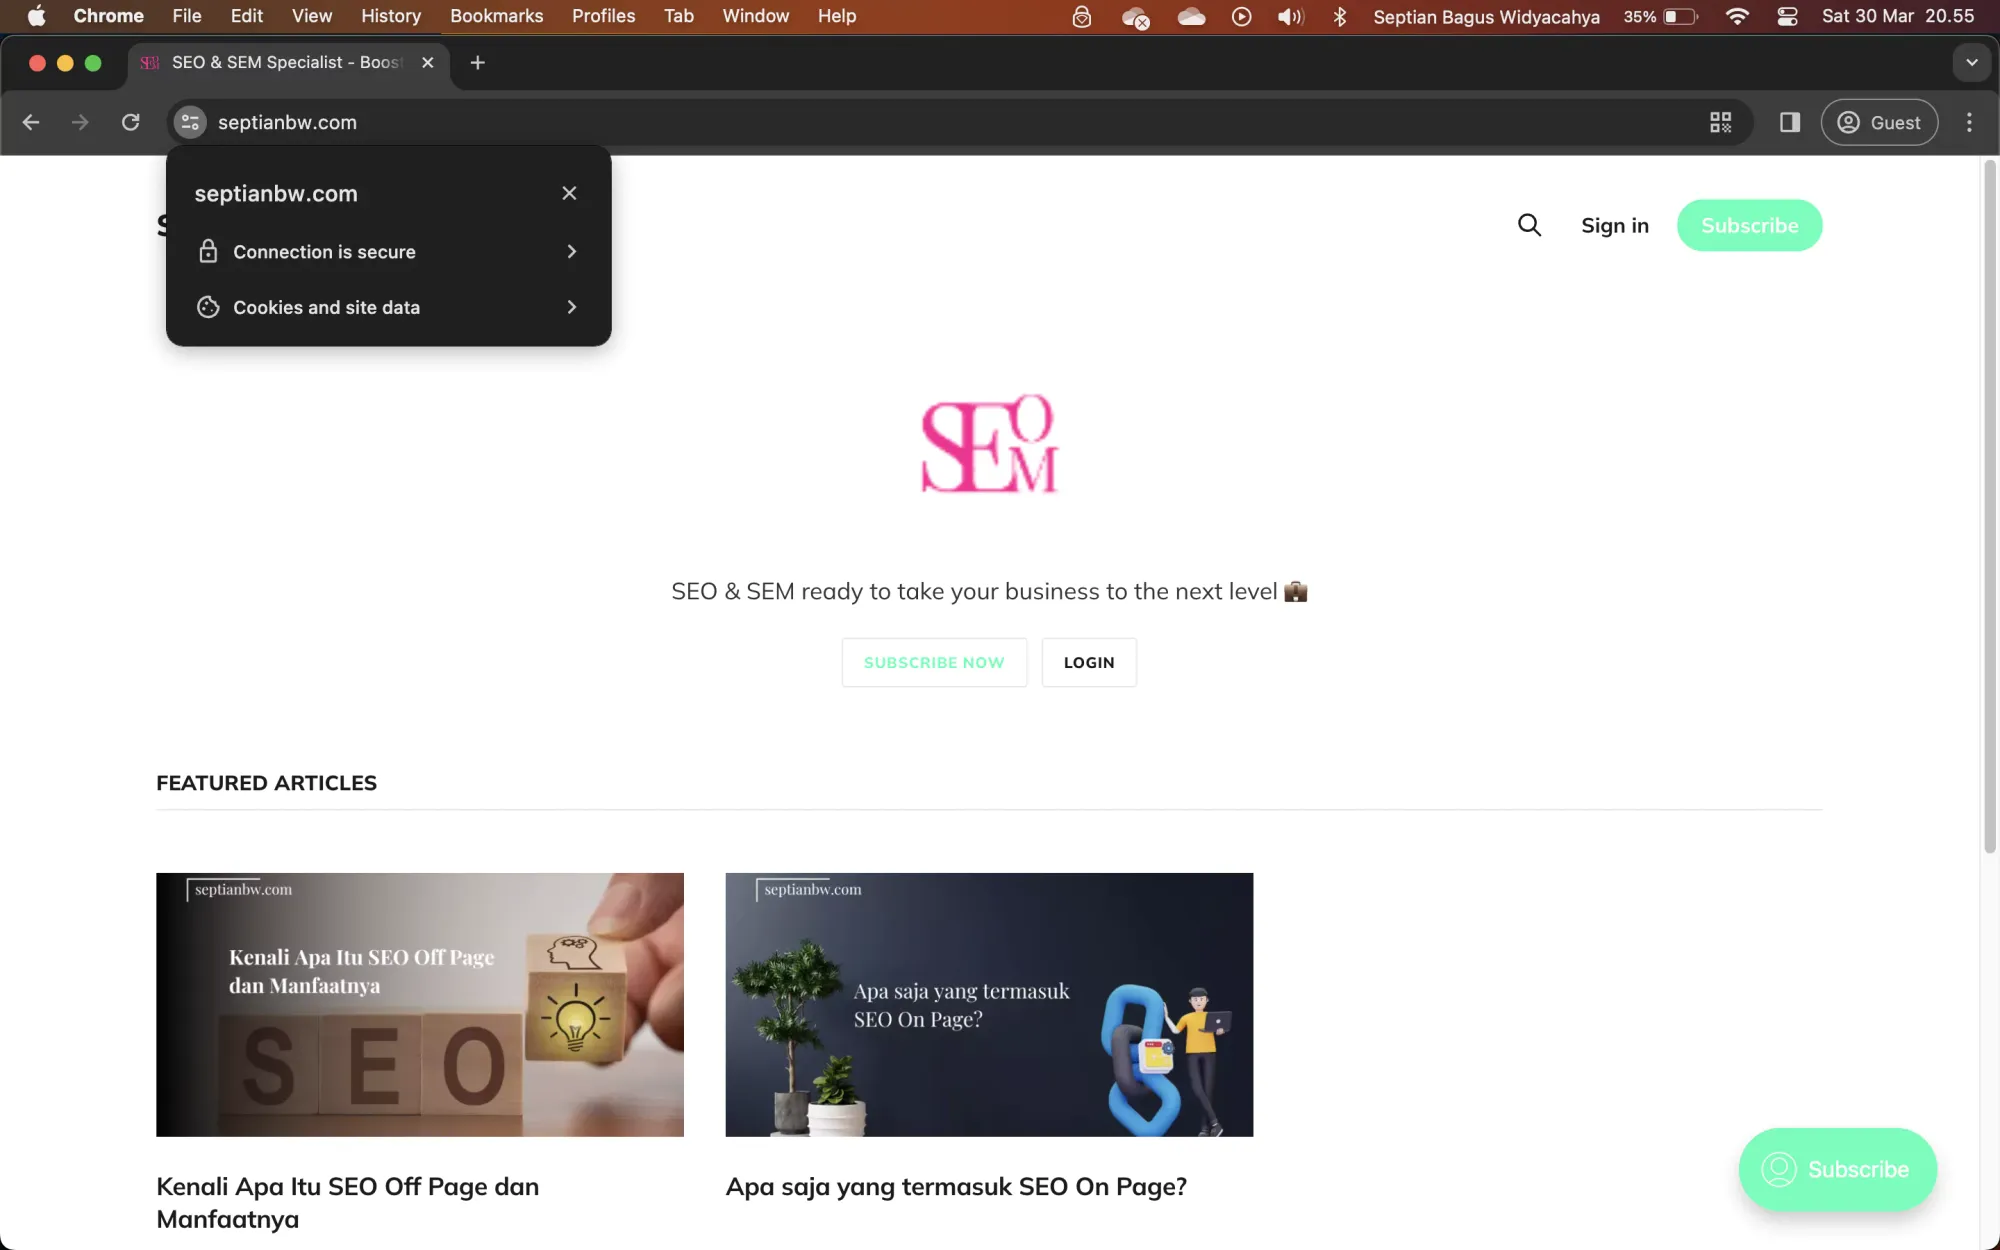Open the Chrome side panel
The width and height of the screenshot is (2000, 1250).
tap(1789, 122)
